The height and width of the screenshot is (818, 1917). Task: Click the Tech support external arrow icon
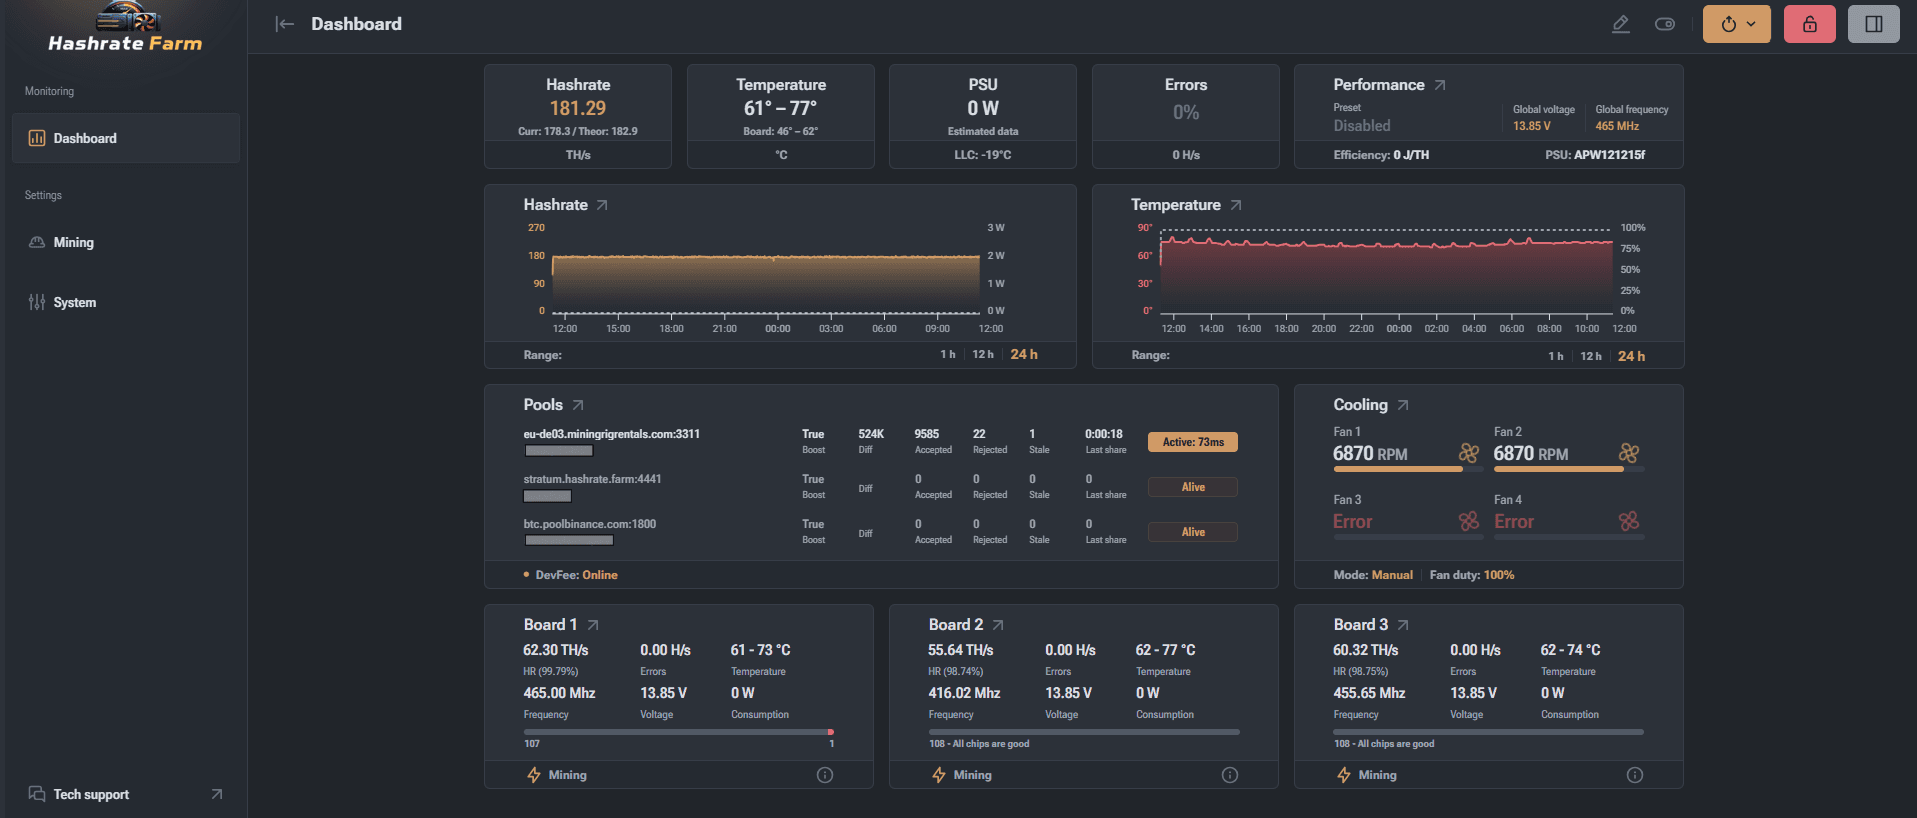point(217,794)
